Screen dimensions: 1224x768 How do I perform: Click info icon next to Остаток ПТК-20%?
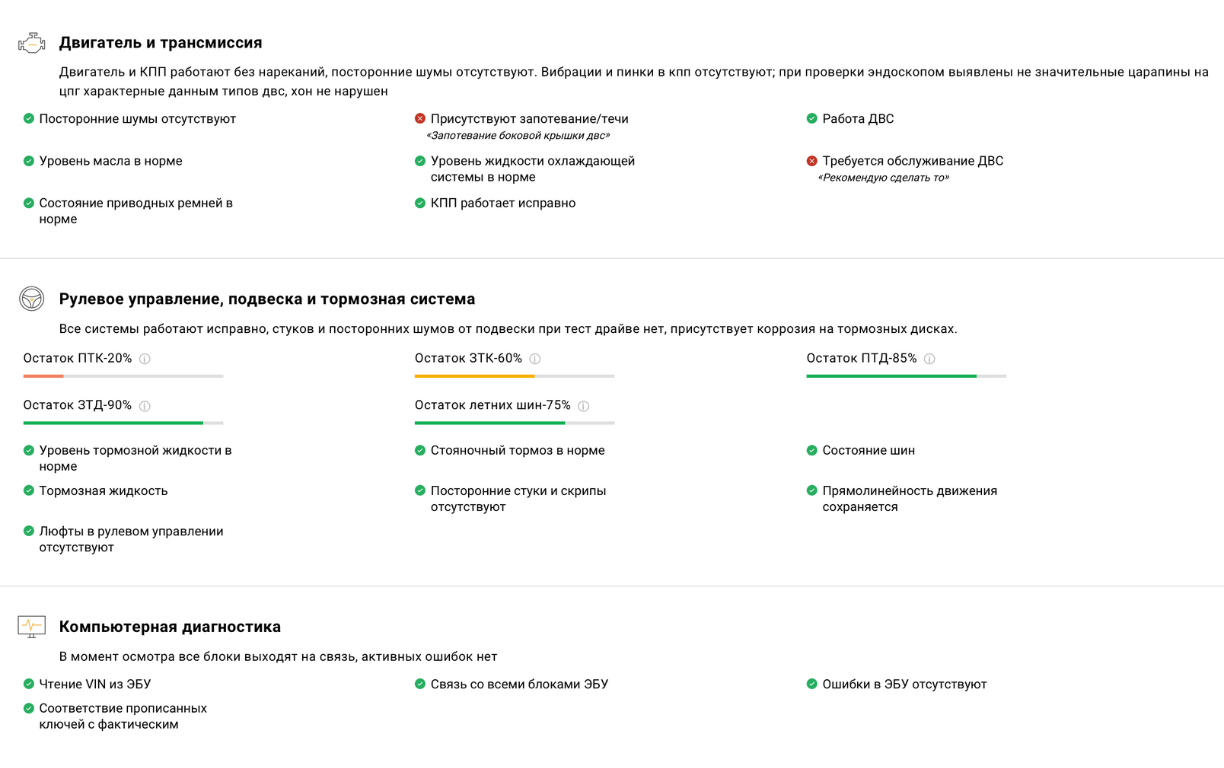[x=145, y=359]
